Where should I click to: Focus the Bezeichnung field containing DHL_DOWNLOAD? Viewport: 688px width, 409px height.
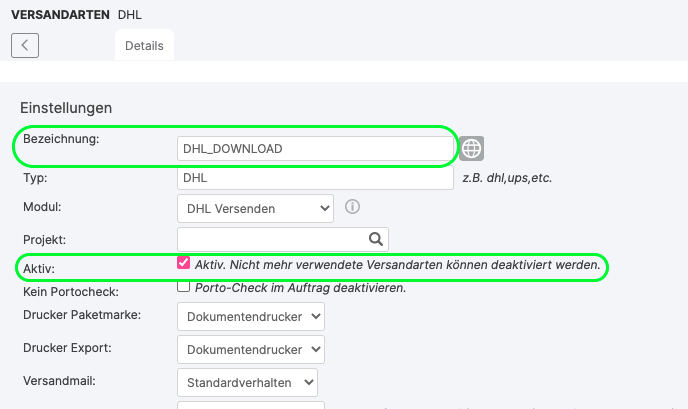tap(315, 149)
